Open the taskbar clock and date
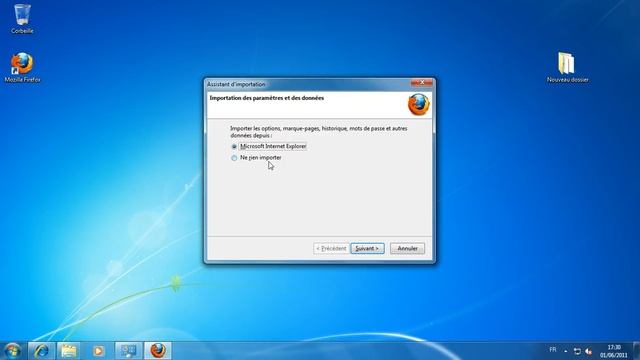 pos(613,351)
